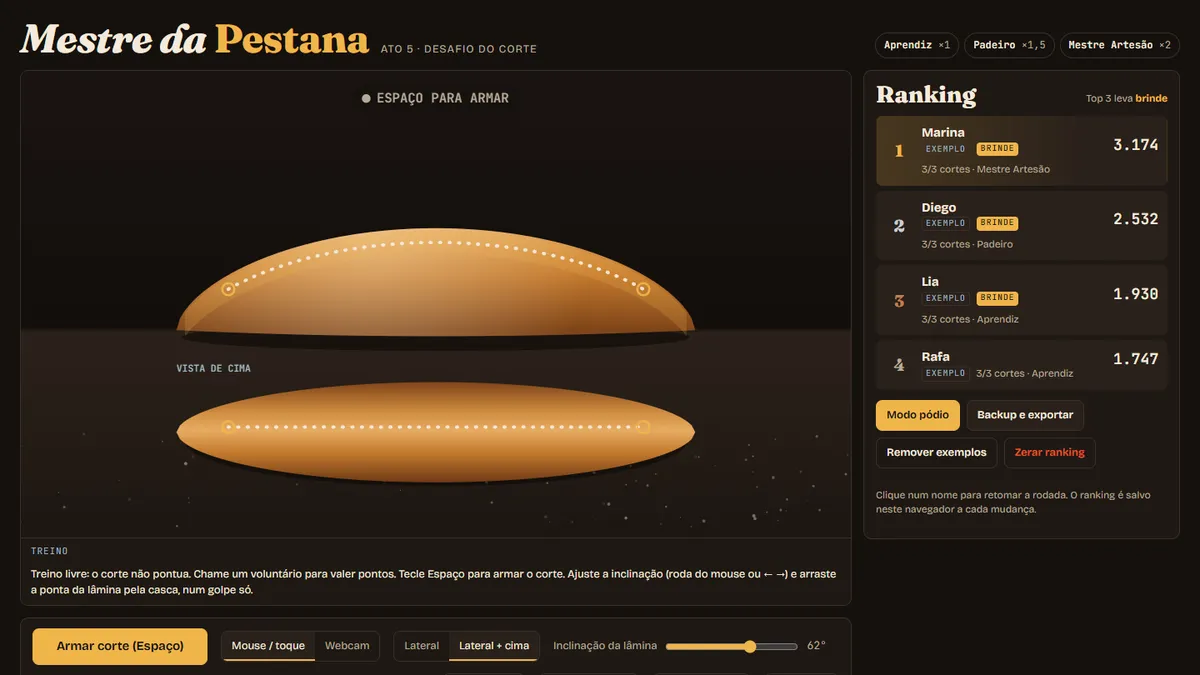Screen dimensions: 1200x675
Task: Select Mestre Artesão ×2 difficulty chip
Action: [x=1119, y=45]
